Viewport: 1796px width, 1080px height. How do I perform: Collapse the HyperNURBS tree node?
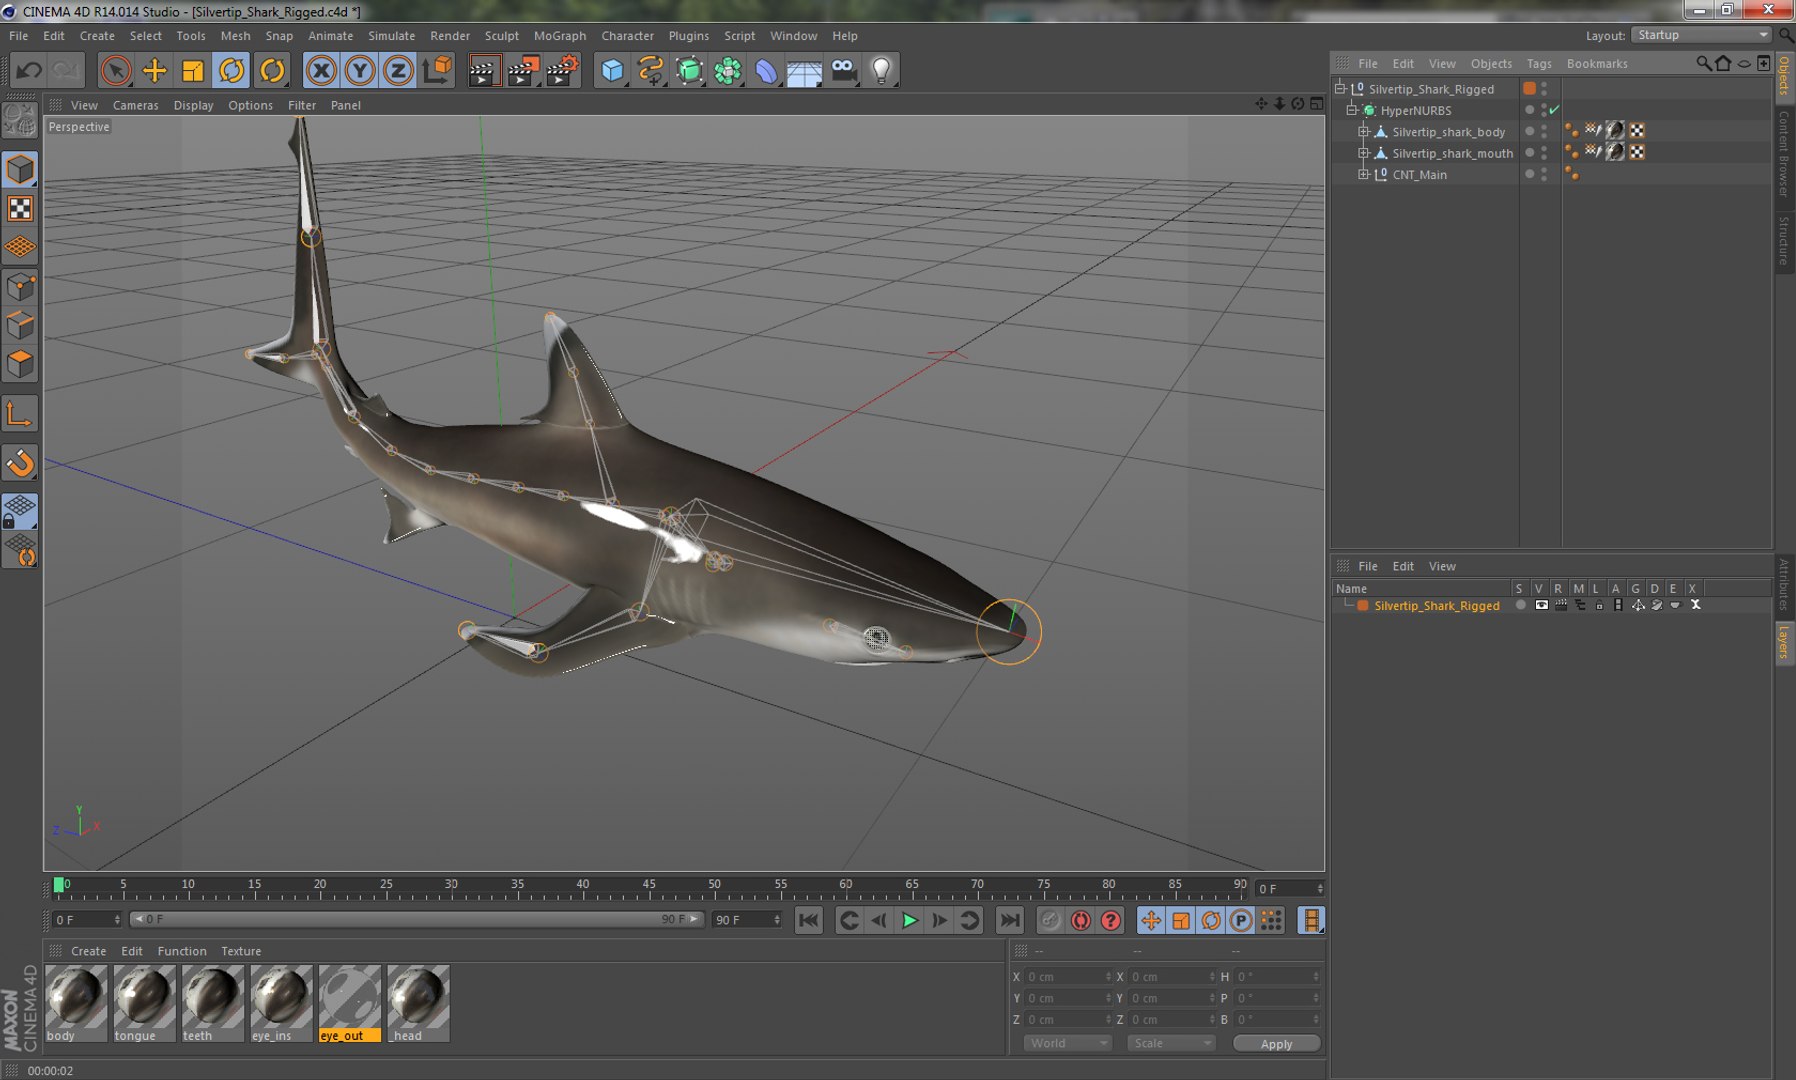(1352, 110)
